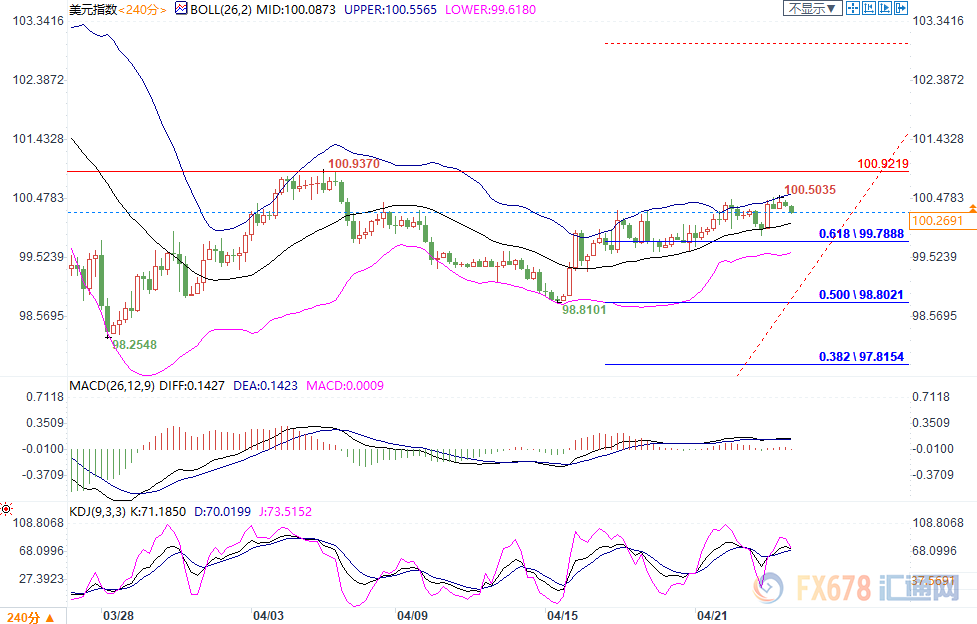Click the MACD(26,12,9) indicator title
Viewport: 977px width, 624px height.
110,385
